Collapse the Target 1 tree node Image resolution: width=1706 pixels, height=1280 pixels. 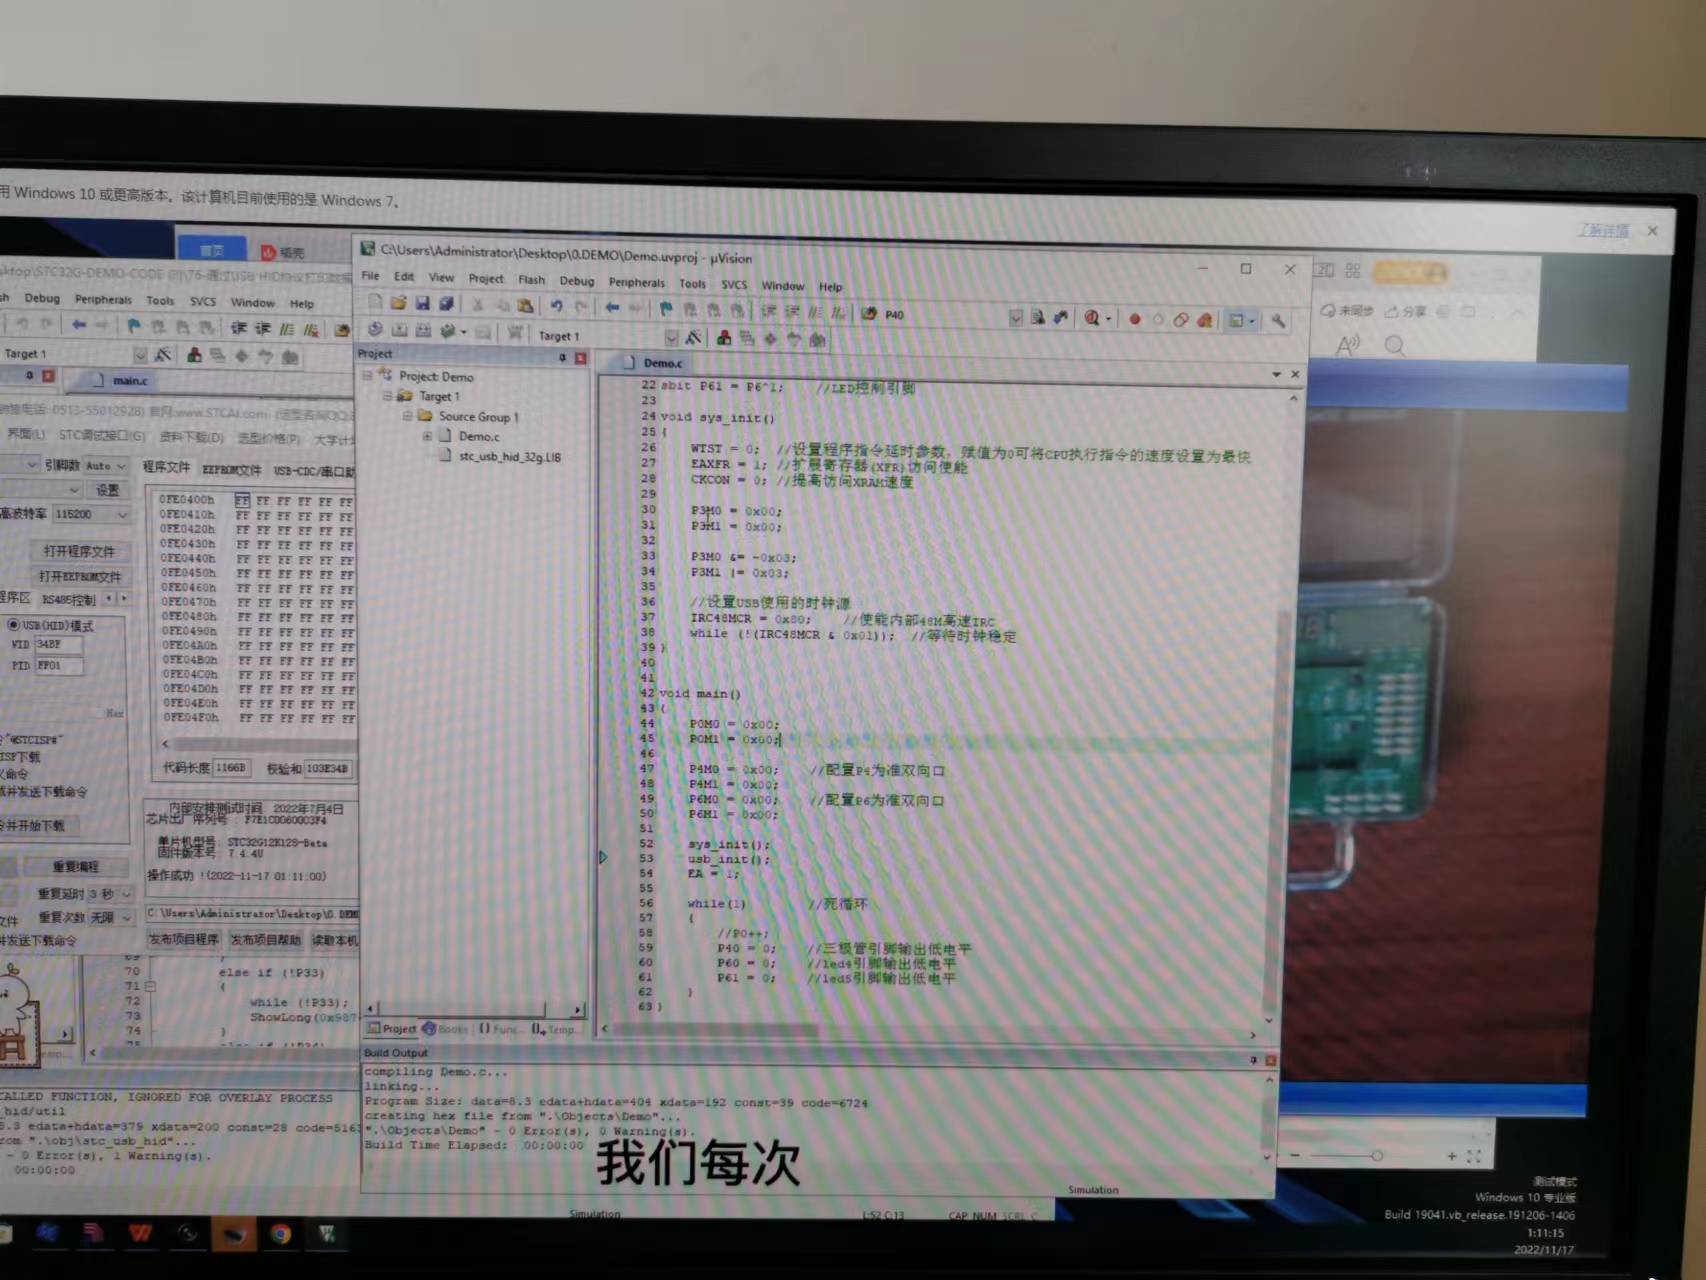click(387, 396)
